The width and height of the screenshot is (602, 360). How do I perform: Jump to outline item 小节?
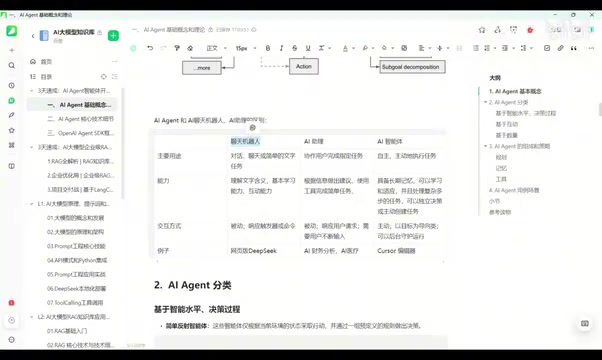tap(494, 201)
